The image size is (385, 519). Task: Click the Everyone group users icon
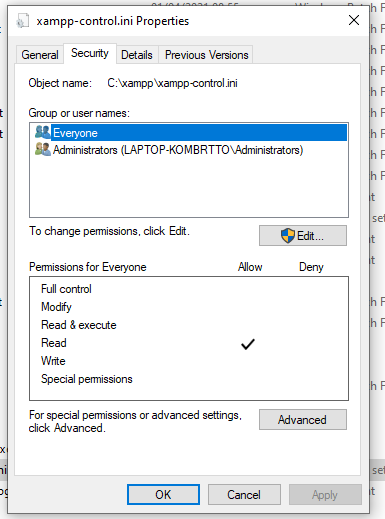pos(43,132)
